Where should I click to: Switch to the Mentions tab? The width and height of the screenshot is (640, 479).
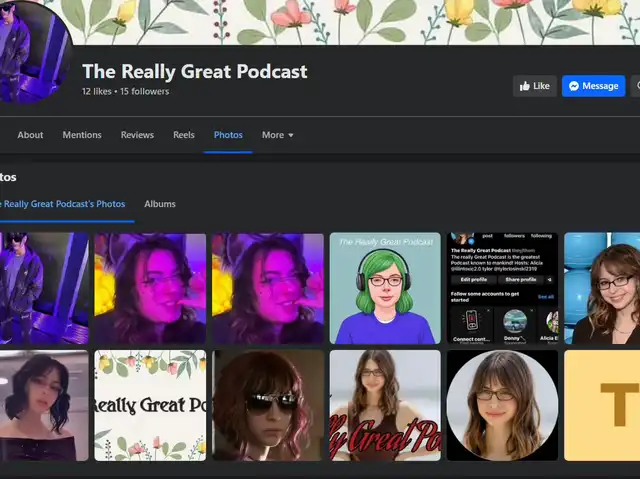[82, 135]
